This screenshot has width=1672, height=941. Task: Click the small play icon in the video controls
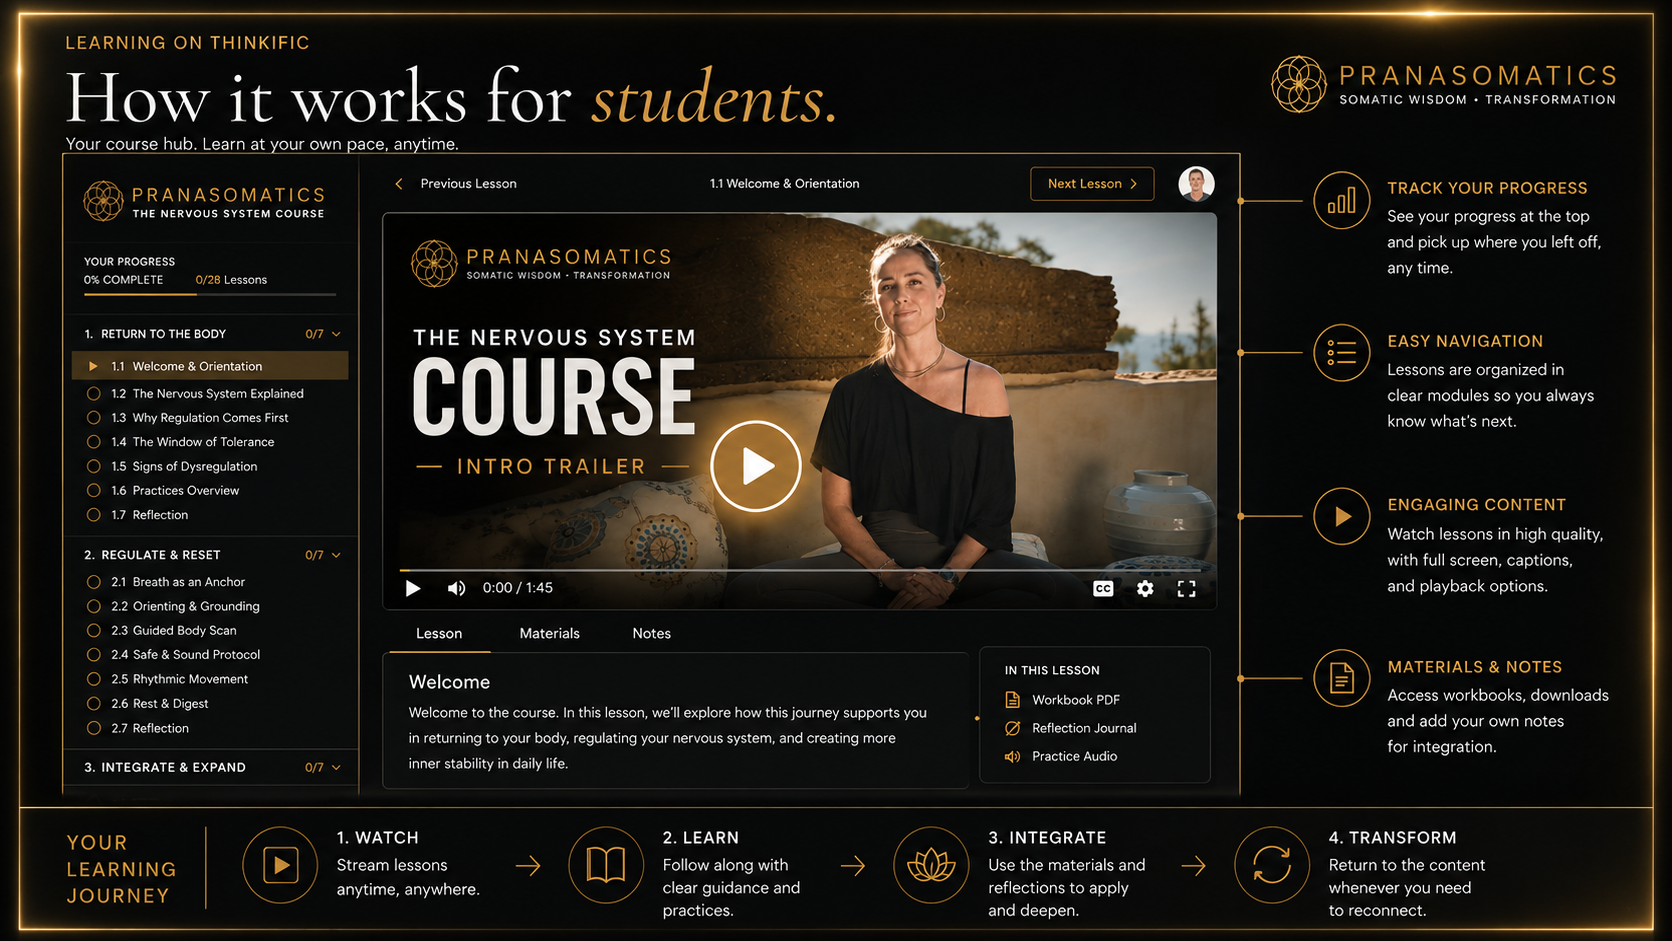click(413, 588)
